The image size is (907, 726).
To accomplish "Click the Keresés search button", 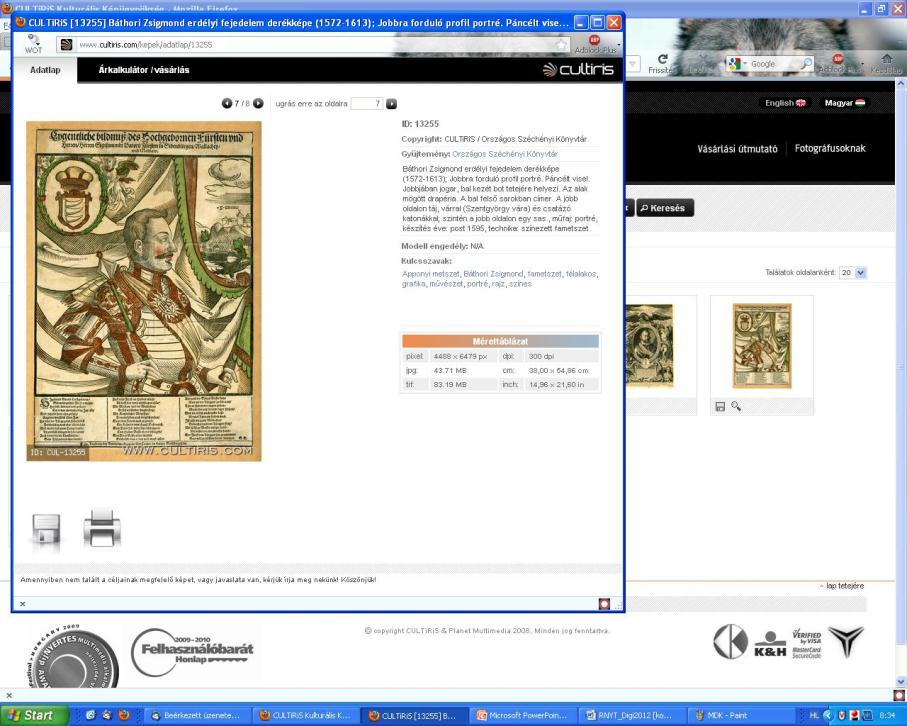I will 665,208.
